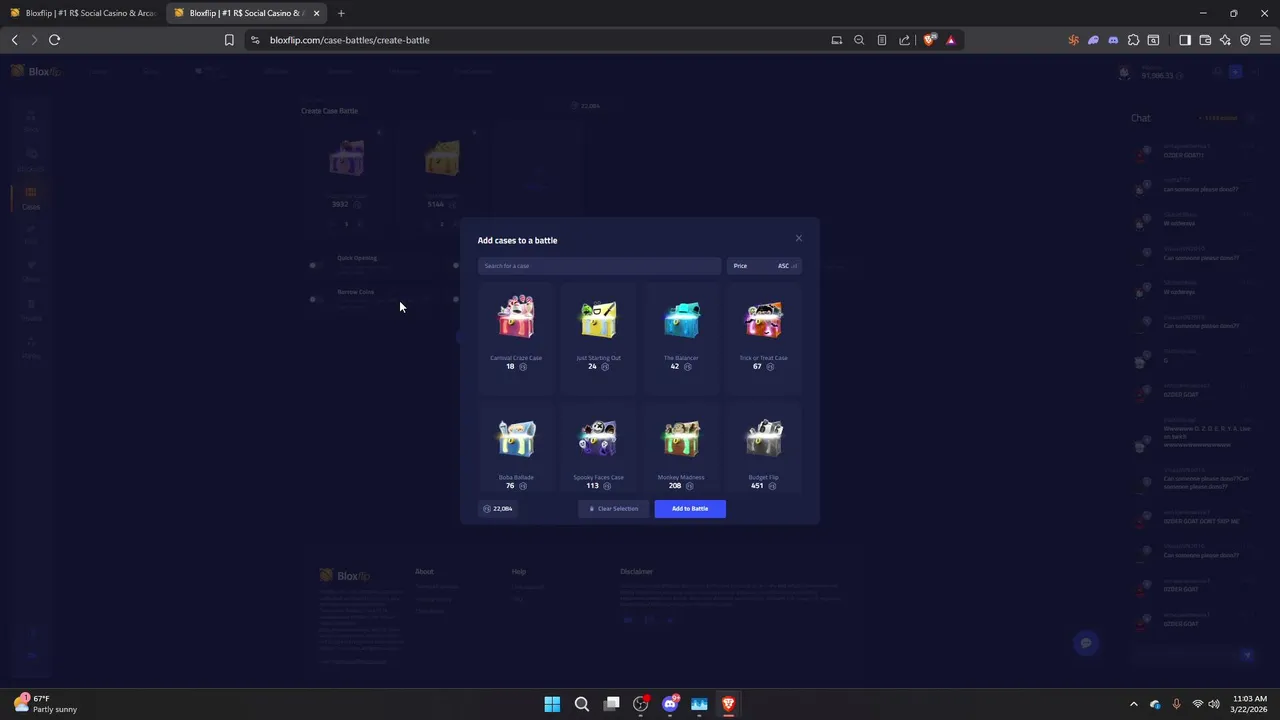The height and width of the screenshot is (720, 1280).
Task: Click the Add to Battle button
Action: pos(690,509)
